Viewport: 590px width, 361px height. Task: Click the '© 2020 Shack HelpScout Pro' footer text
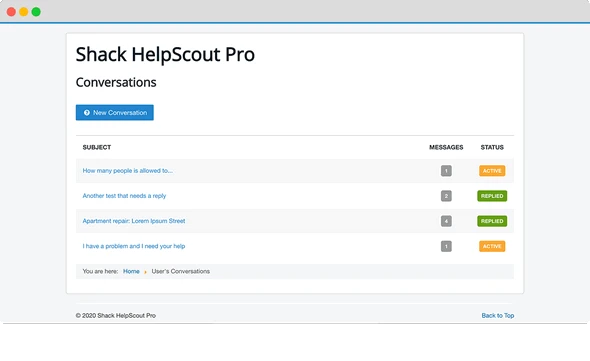(x=116, y=315)
